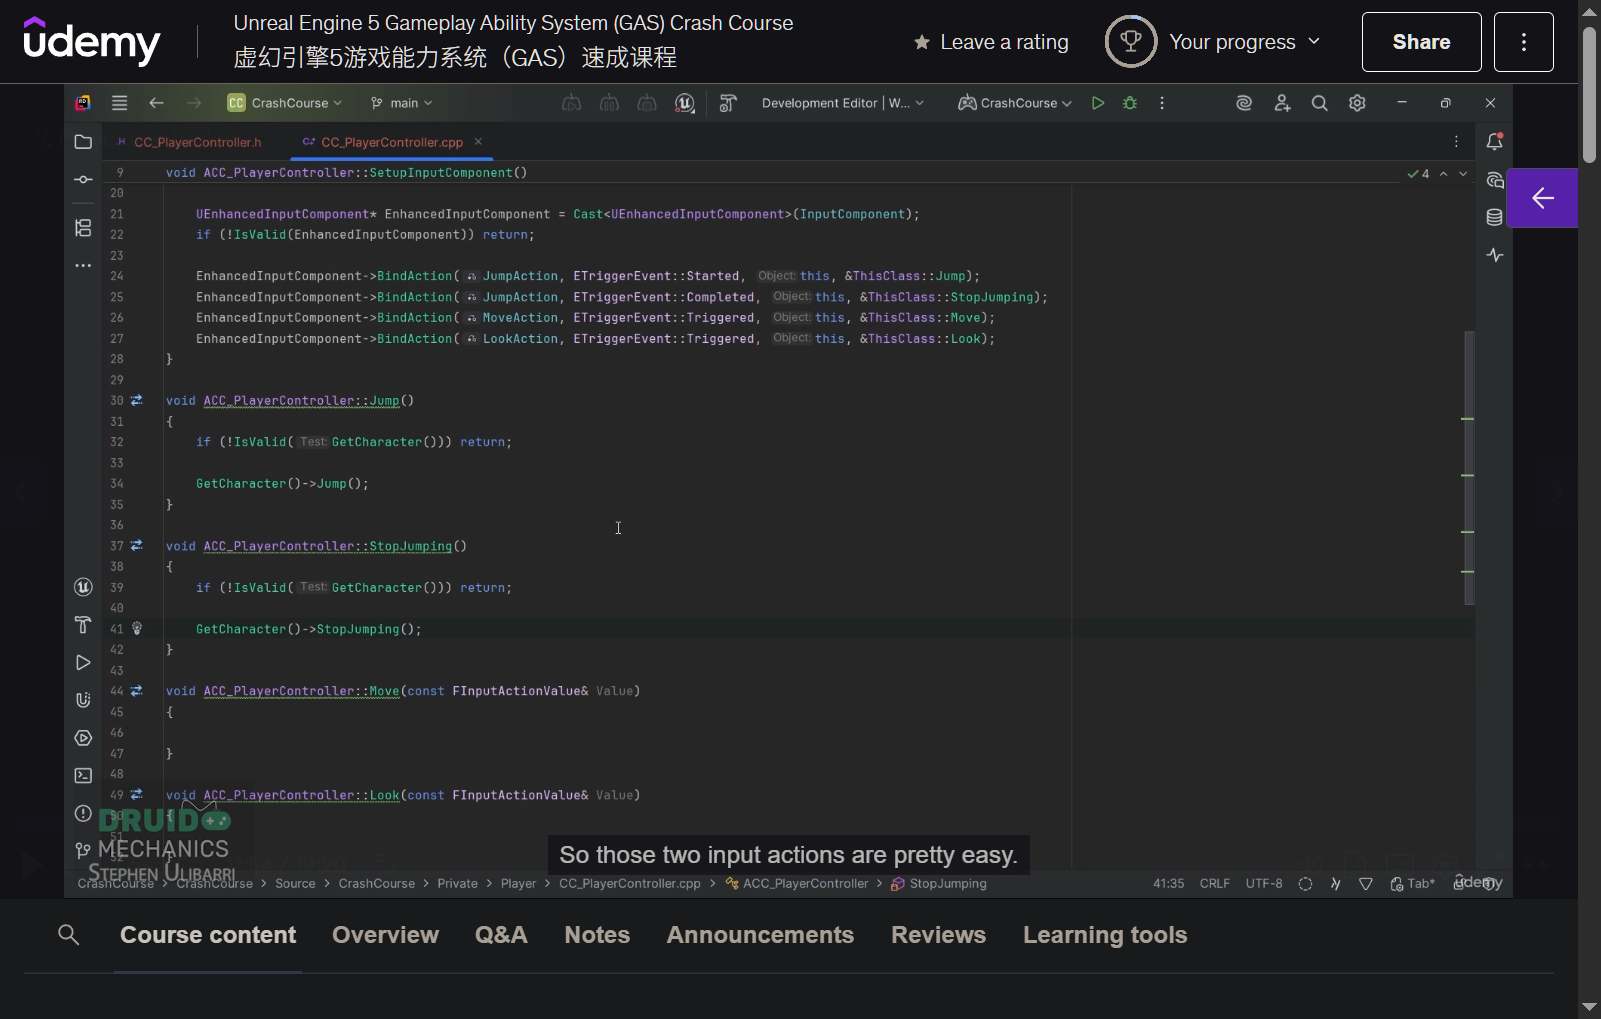
Task: Open the Announcements tab
Action: pos(760,935)
